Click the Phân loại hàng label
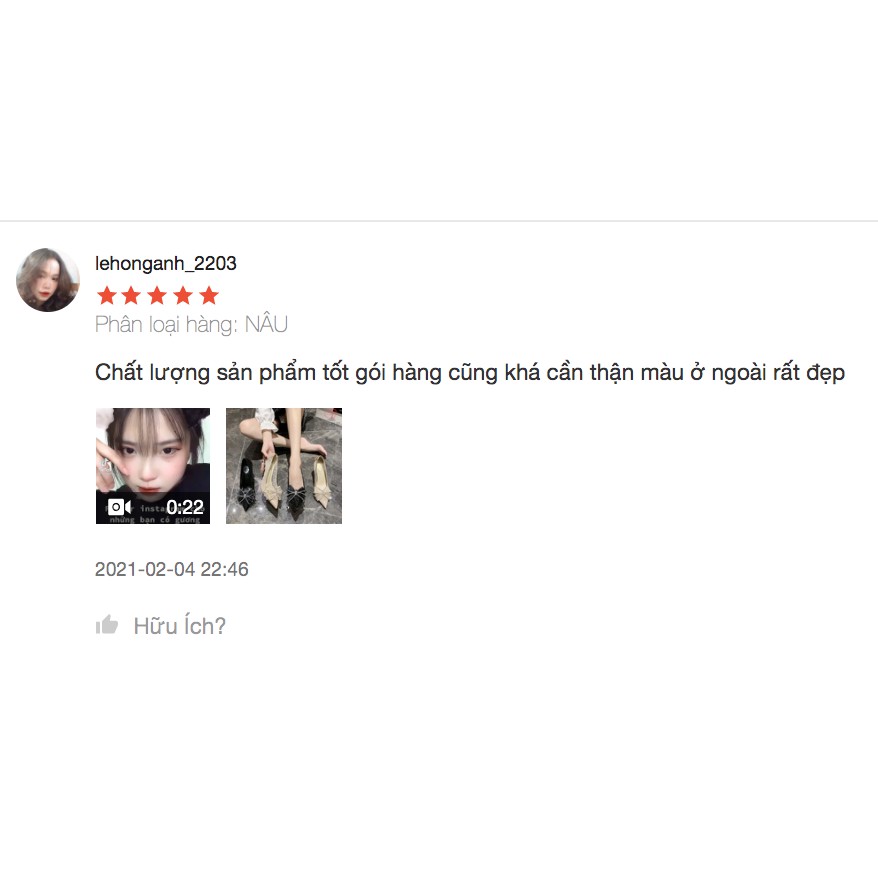 point(167,325)
